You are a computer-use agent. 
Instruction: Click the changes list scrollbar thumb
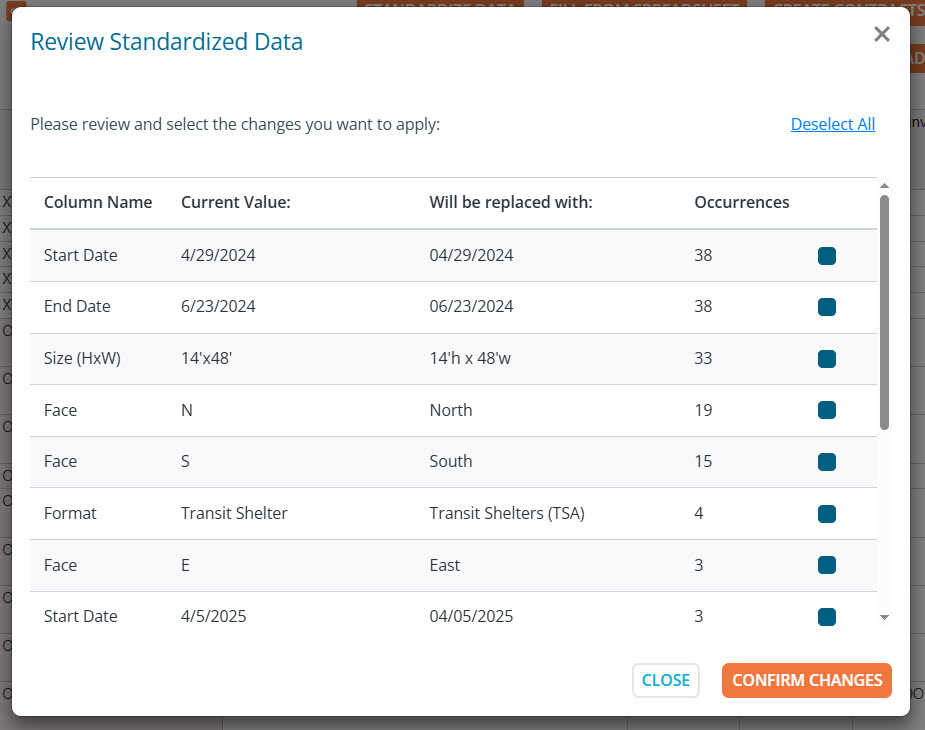click(883, 310)
